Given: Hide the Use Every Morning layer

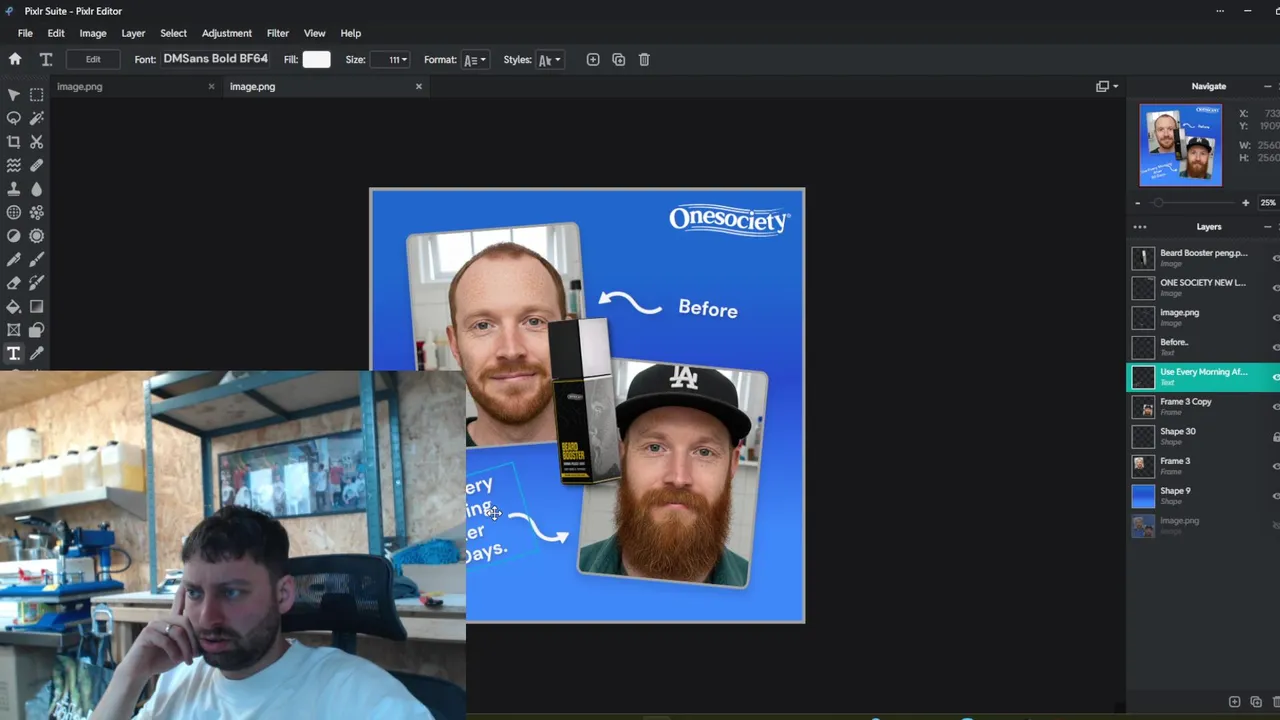Looking at the screenshot, I should pyautogui.click(x=1275, y=377).
